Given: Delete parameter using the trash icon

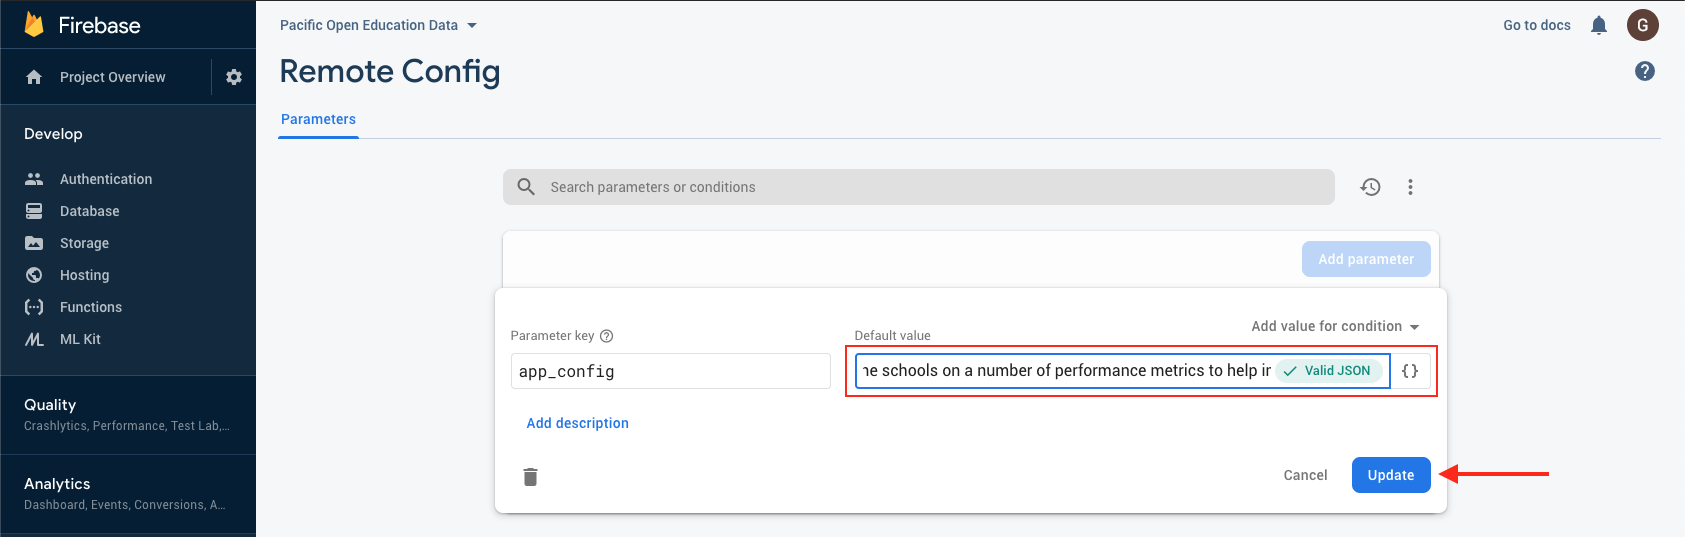Looking at the screenshot, I should coord(530,477).
